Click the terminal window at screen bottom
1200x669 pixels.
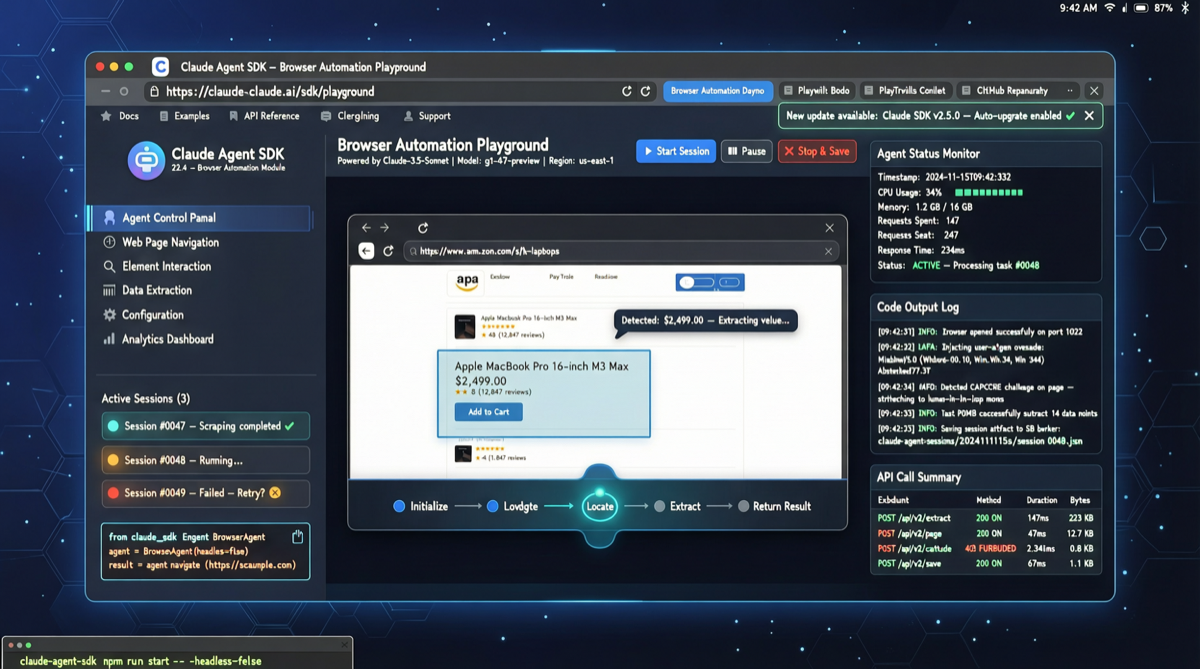pyautogui.click(x=177, y=653)
